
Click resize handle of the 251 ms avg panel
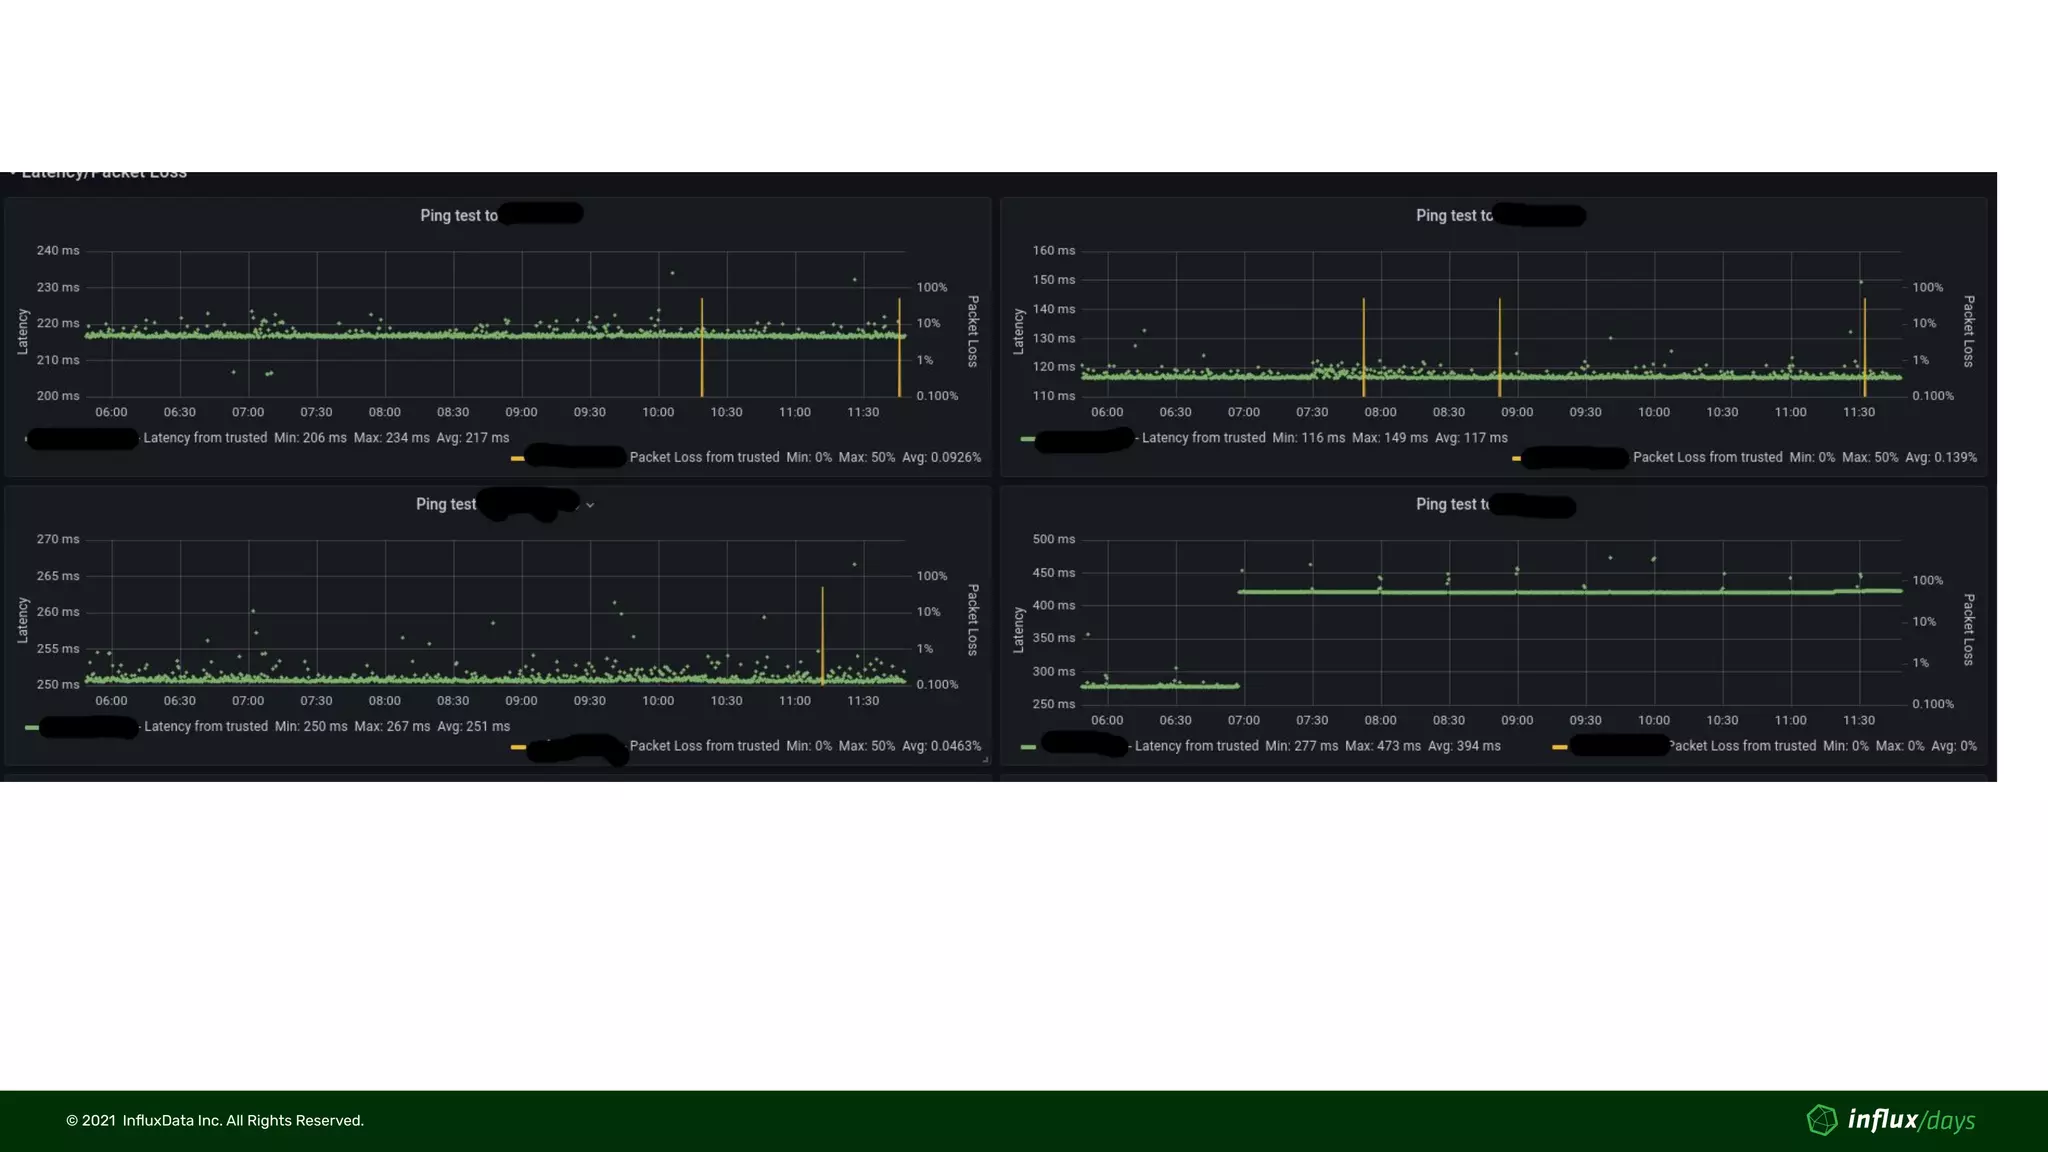[985, 761]
